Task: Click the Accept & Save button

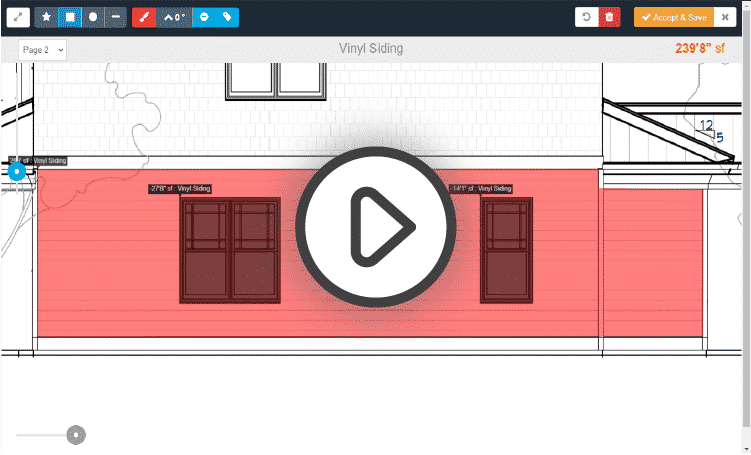Action: click(x=673, y=17)
